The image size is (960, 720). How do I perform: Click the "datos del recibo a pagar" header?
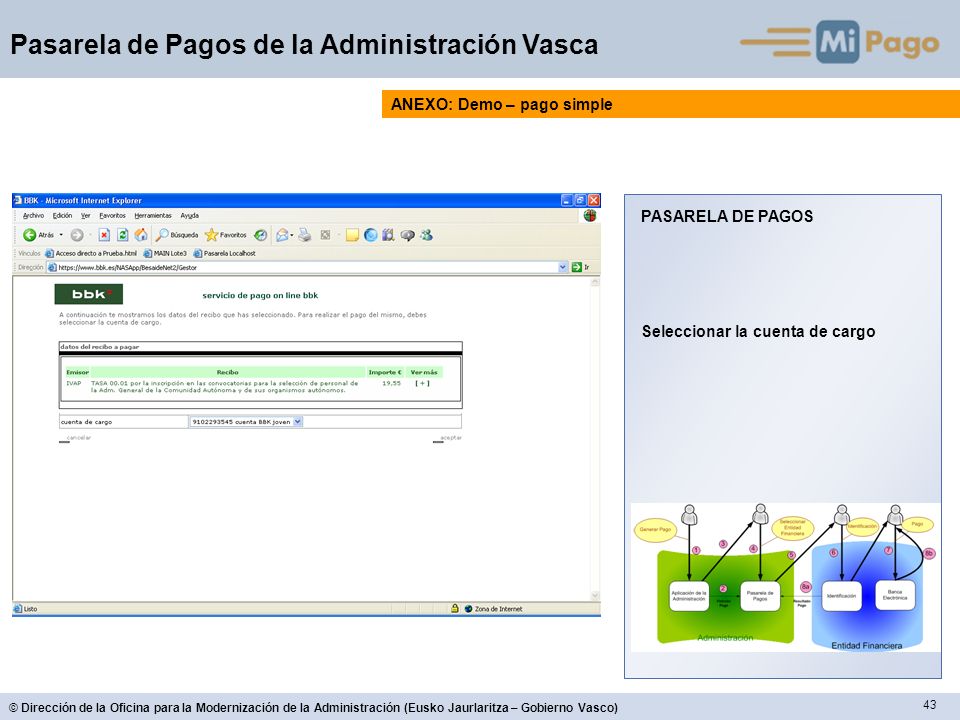(x=100, y=347)
